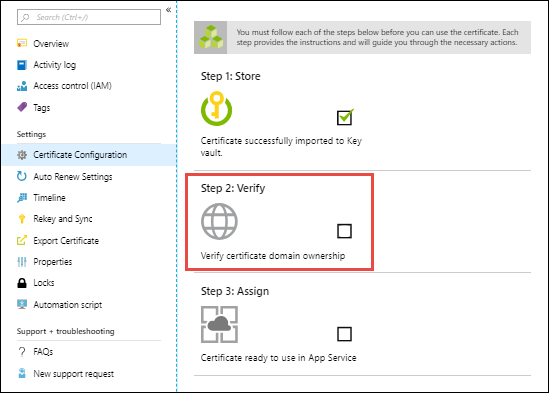549x393 pixels.
Task: Open Activity log
Action: [55, 65]
